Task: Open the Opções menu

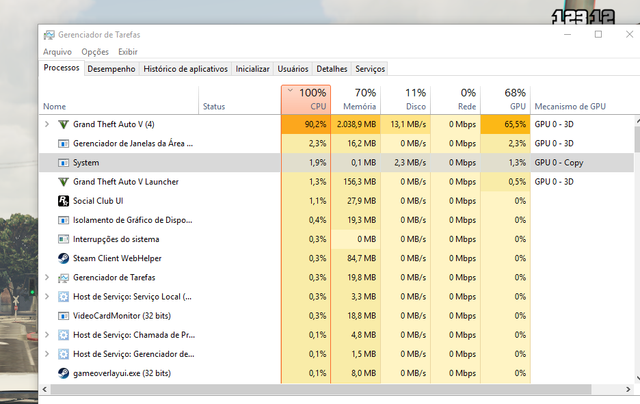Action: [95, 52]
